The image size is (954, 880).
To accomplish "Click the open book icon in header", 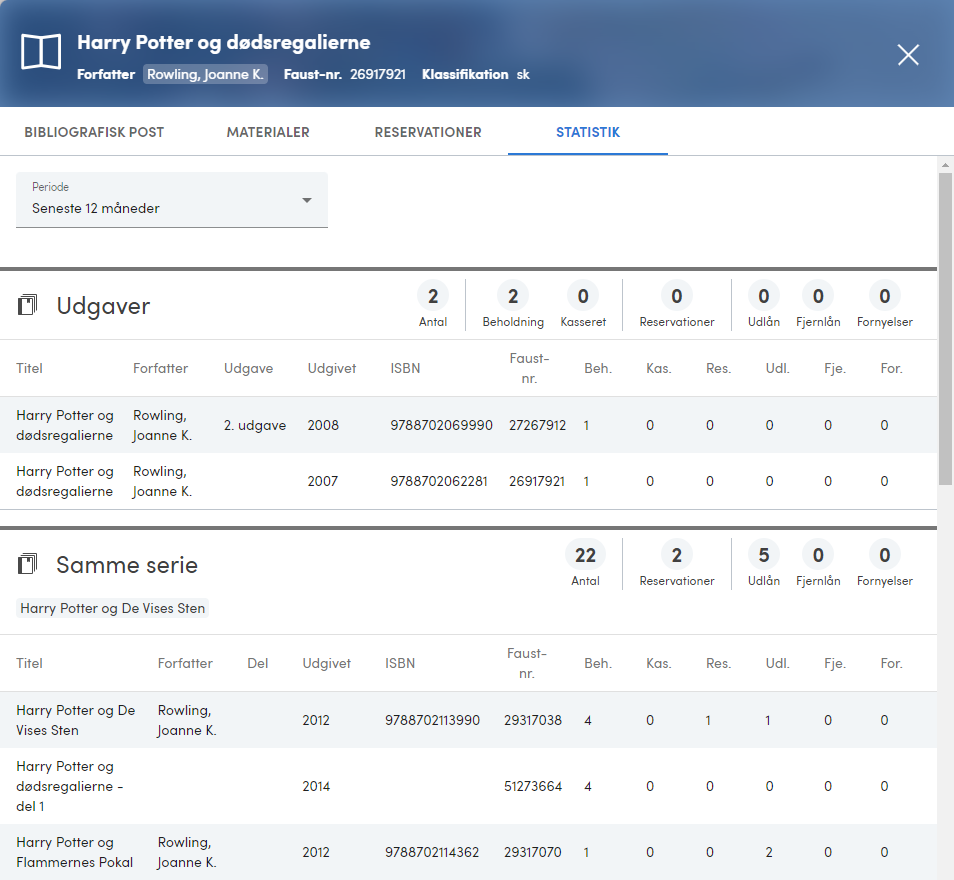I will [41, 52].
